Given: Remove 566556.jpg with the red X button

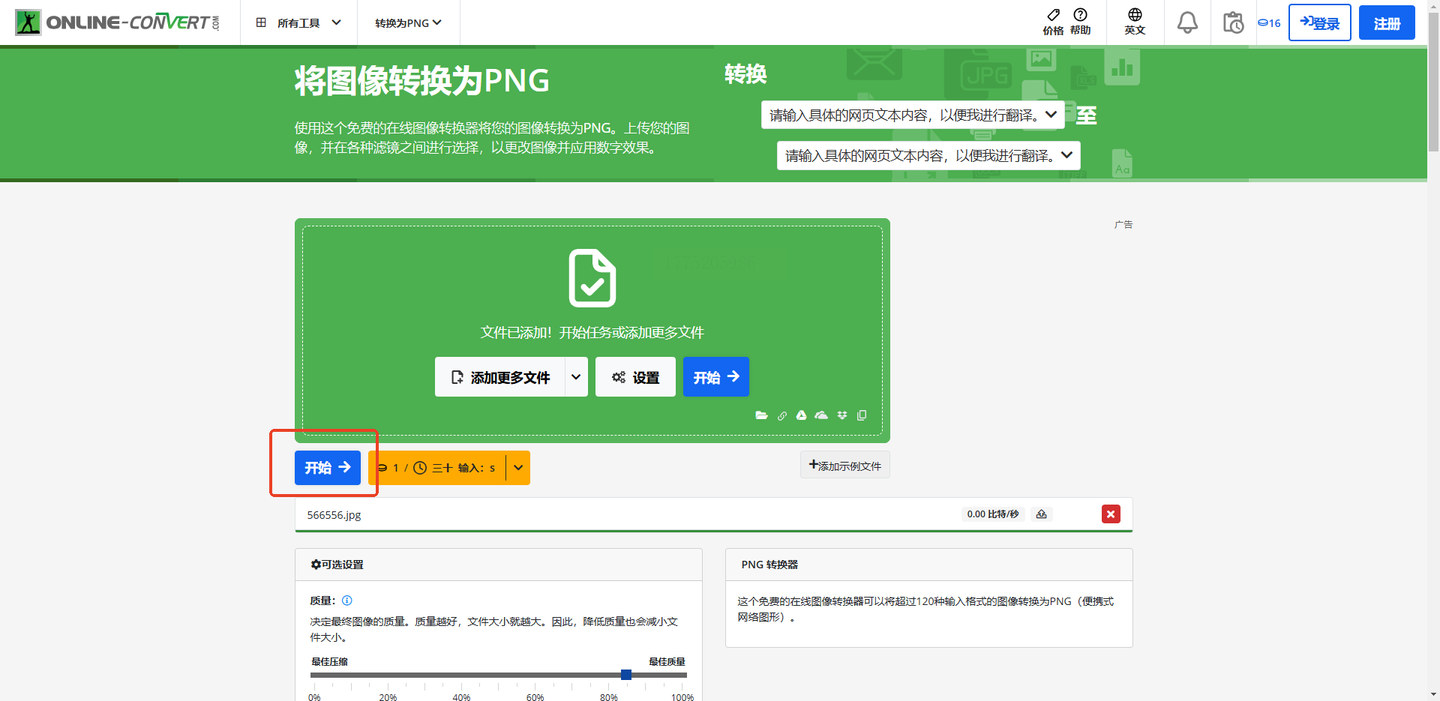Looking at the screenshot, I should (1111, 514).
